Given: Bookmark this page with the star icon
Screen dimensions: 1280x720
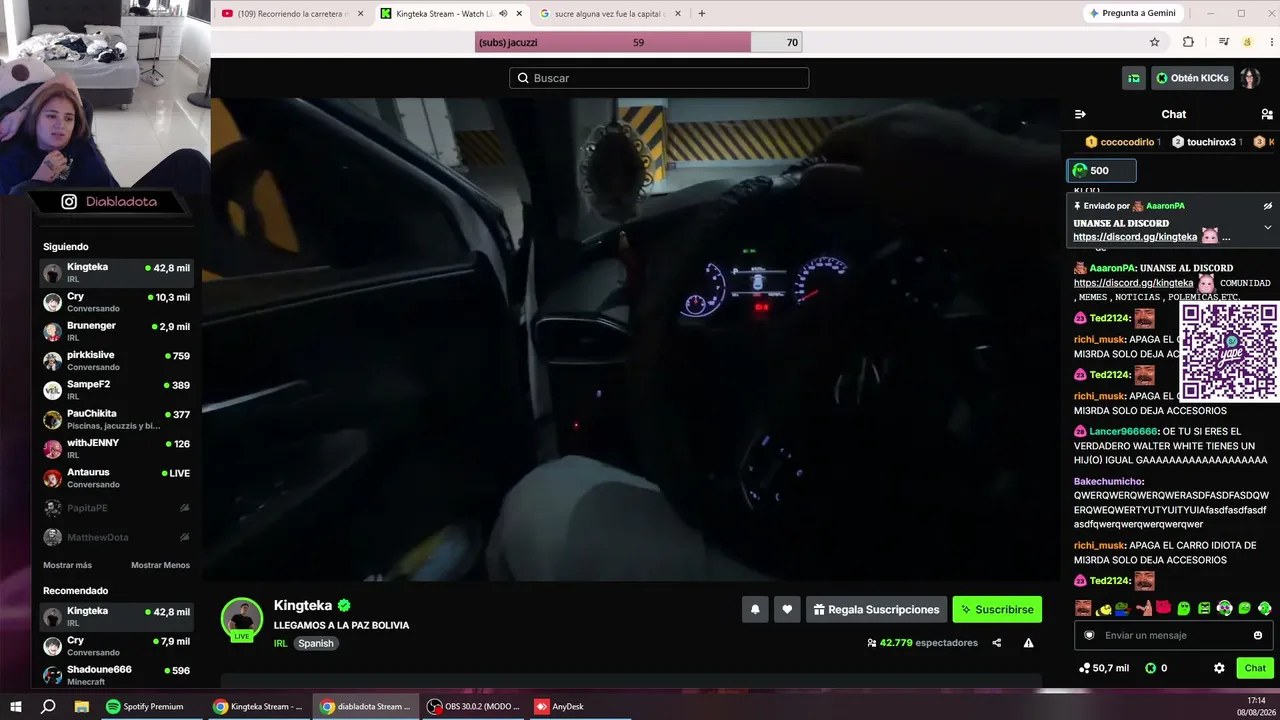Looking at the screenshot, I should pos(1154,42).
